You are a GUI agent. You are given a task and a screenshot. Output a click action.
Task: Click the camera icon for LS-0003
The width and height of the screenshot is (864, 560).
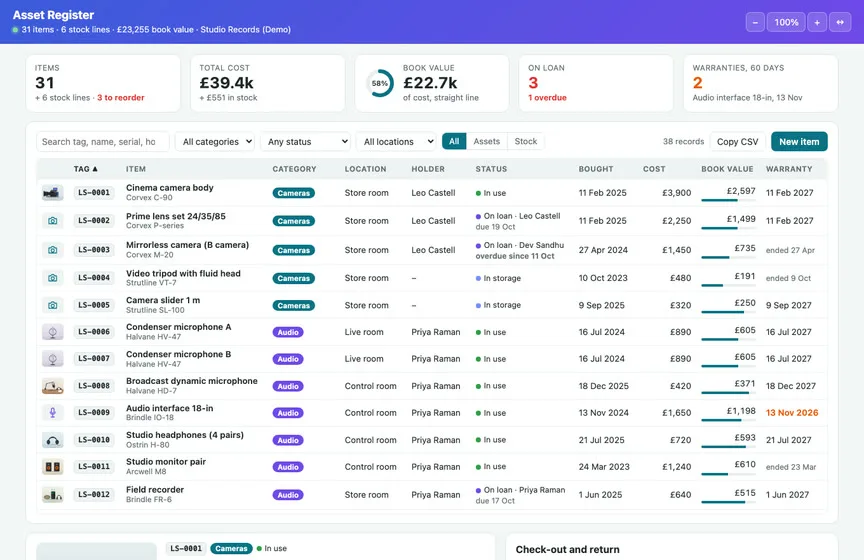52,250
